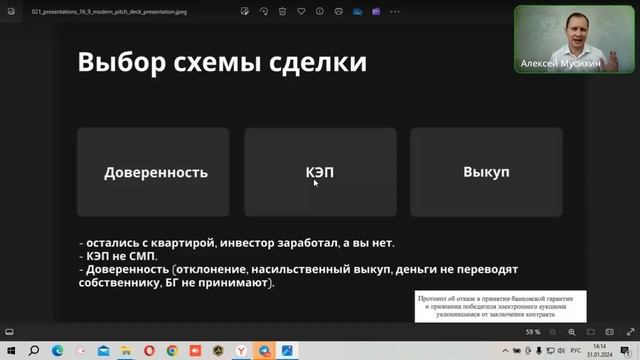Zoom out using the minus magnifier icon
The width and height of the screenshot is (640, 360).
[x=553, y=332]
